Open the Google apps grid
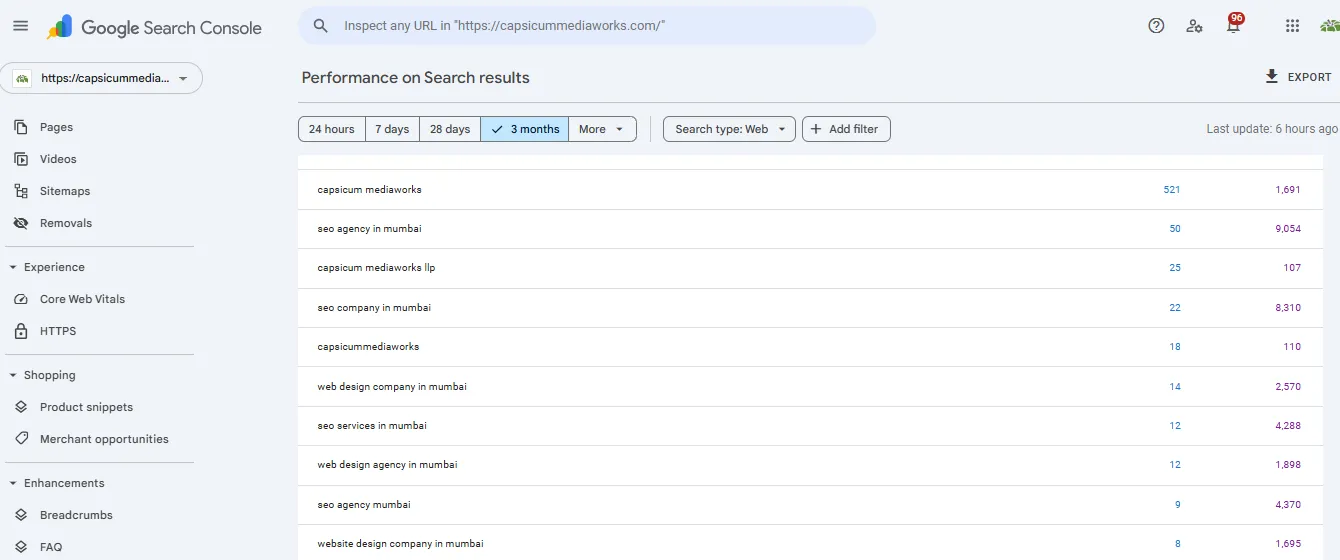This screenshot has height=560, width=1340. point(1292,26)
